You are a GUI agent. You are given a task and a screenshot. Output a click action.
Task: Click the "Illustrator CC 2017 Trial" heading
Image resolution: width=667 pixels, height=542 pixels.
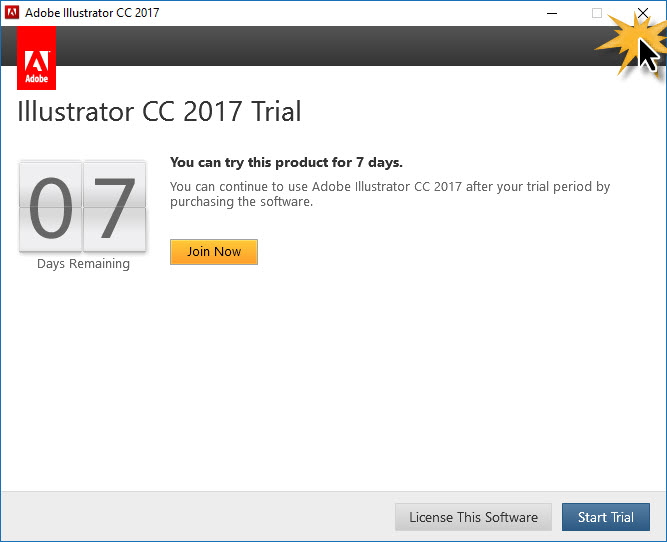tap(159, 111)
